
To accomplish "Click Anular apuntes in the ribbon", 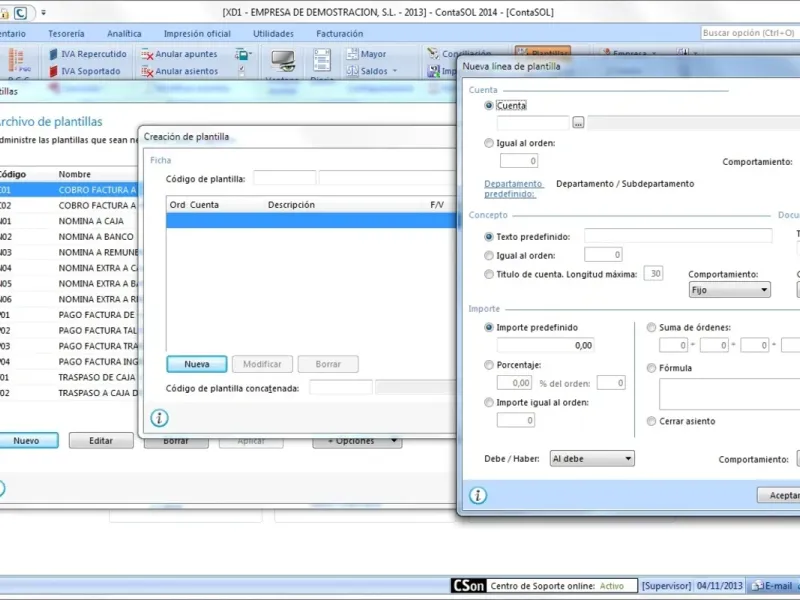I will pos(179,54).
